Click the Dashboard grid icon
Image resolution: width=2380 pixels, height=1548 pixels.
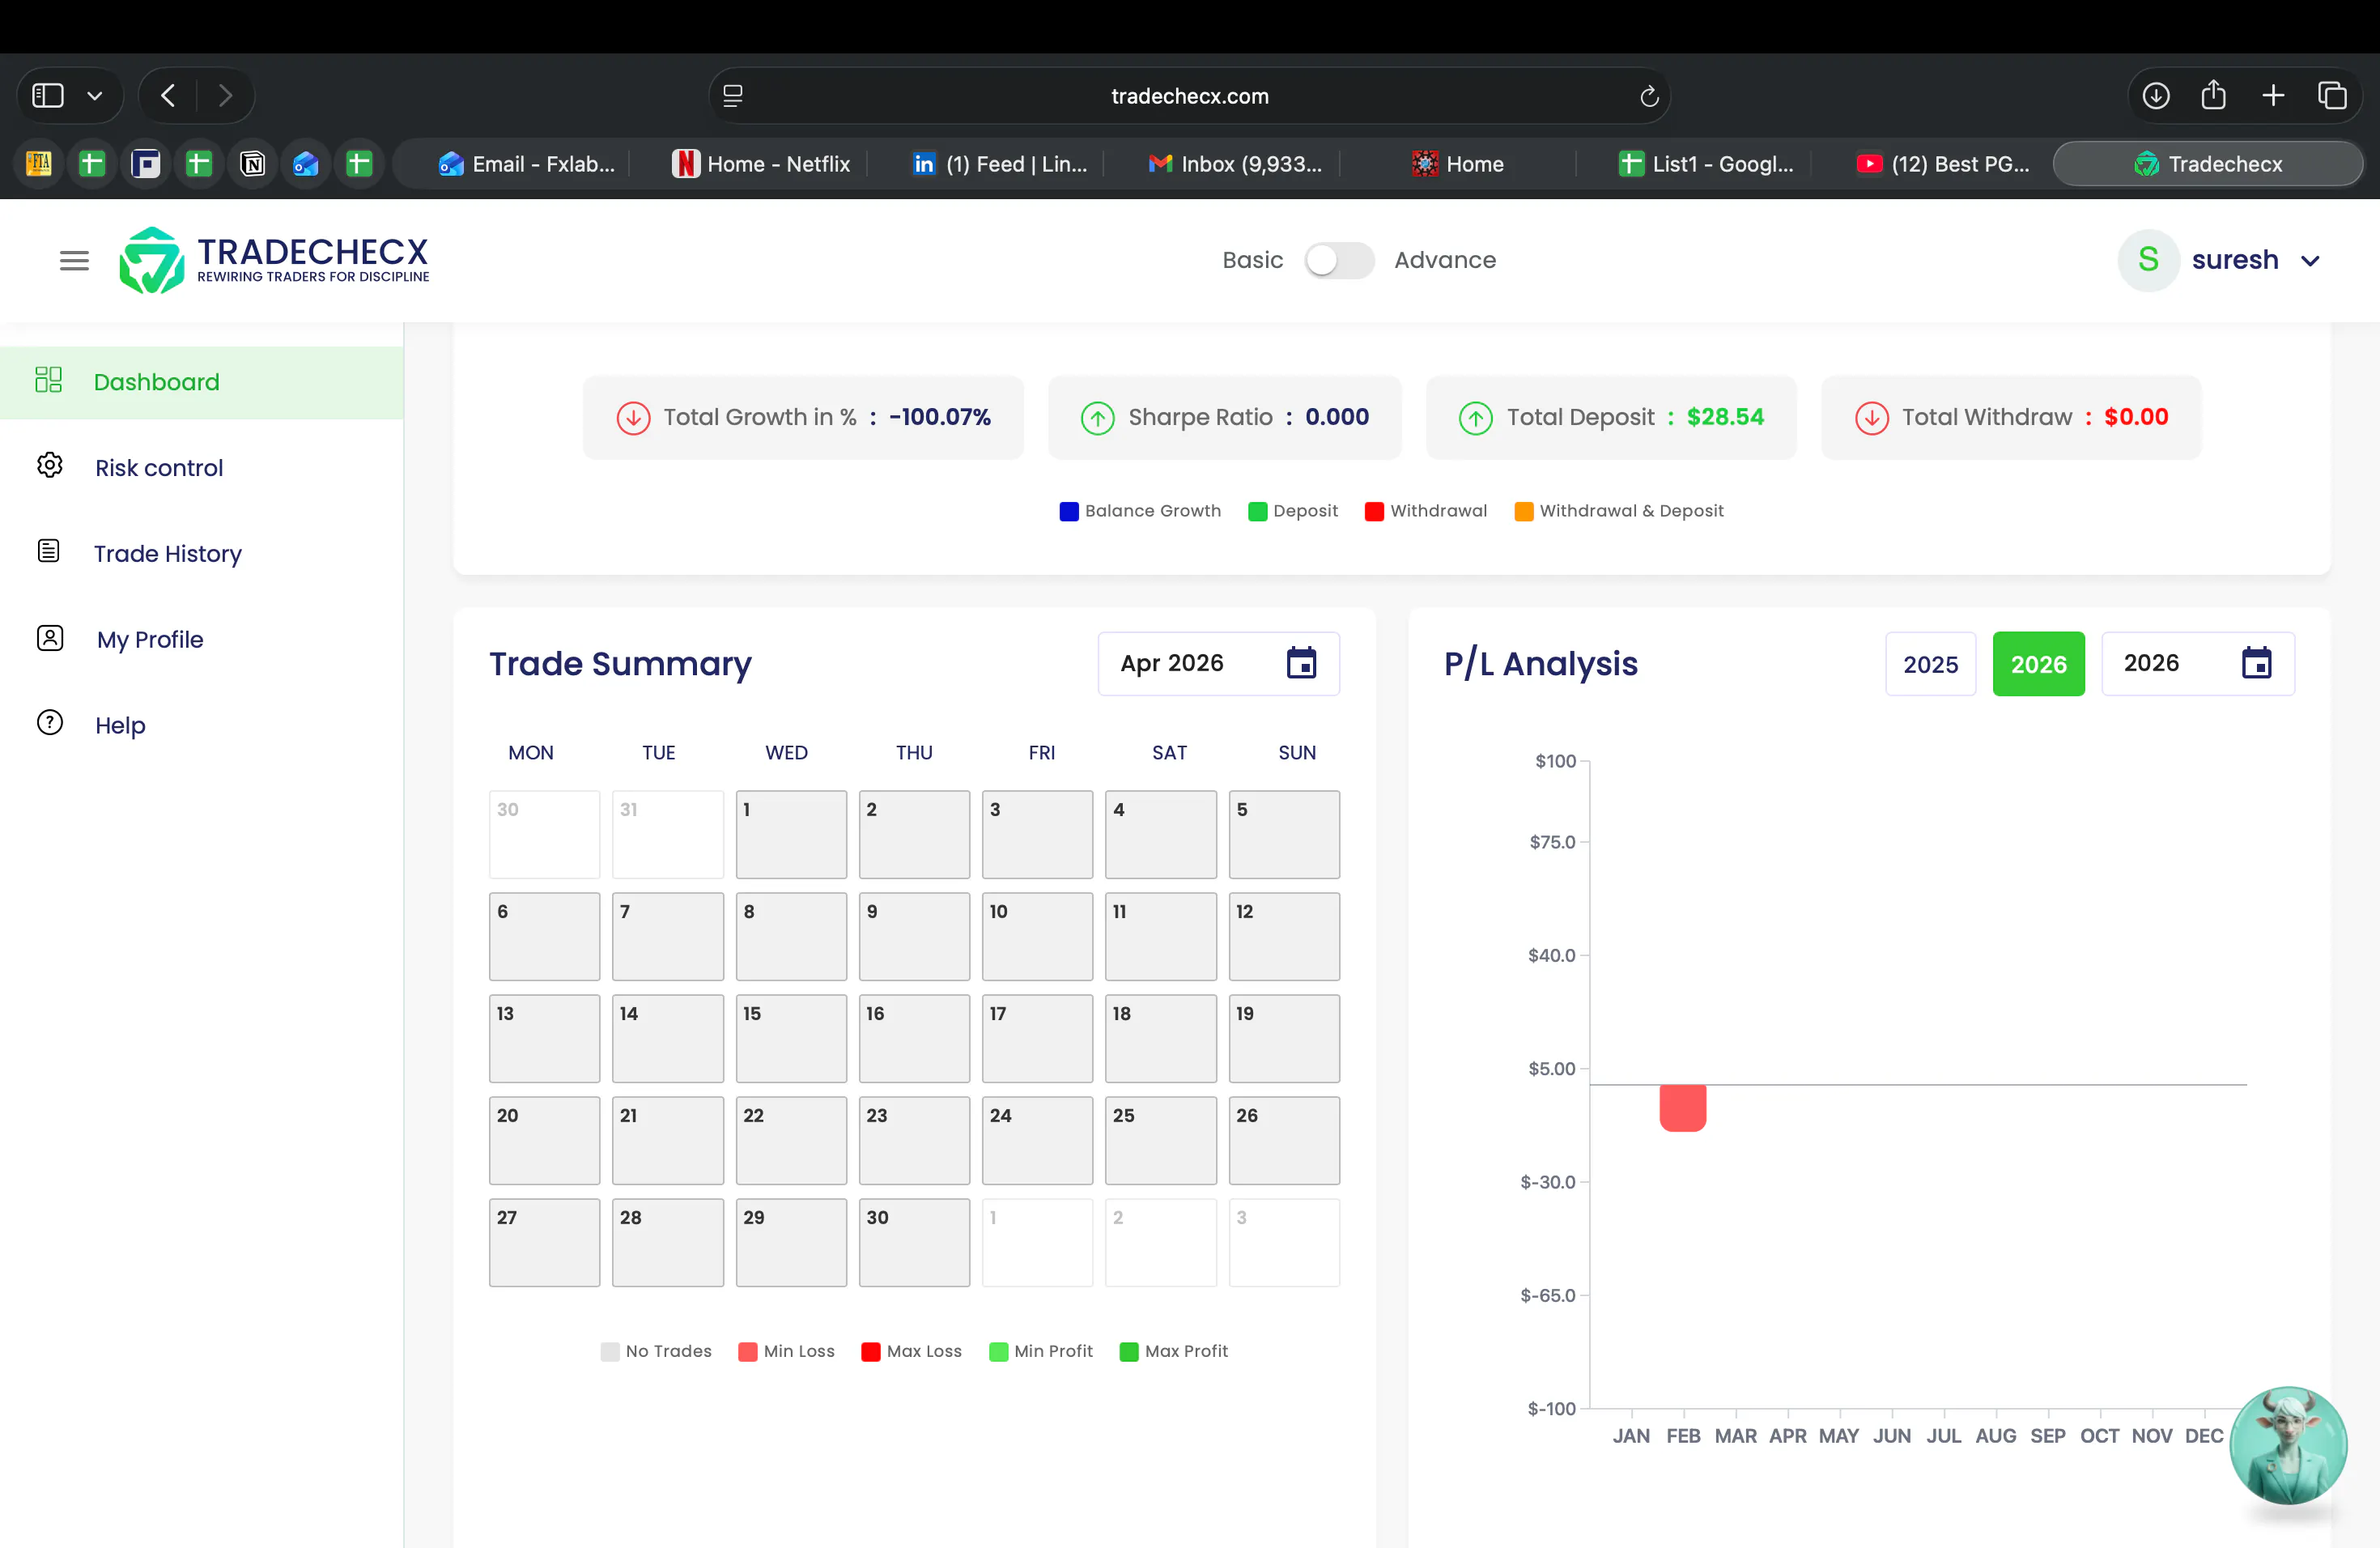[48, 379]
